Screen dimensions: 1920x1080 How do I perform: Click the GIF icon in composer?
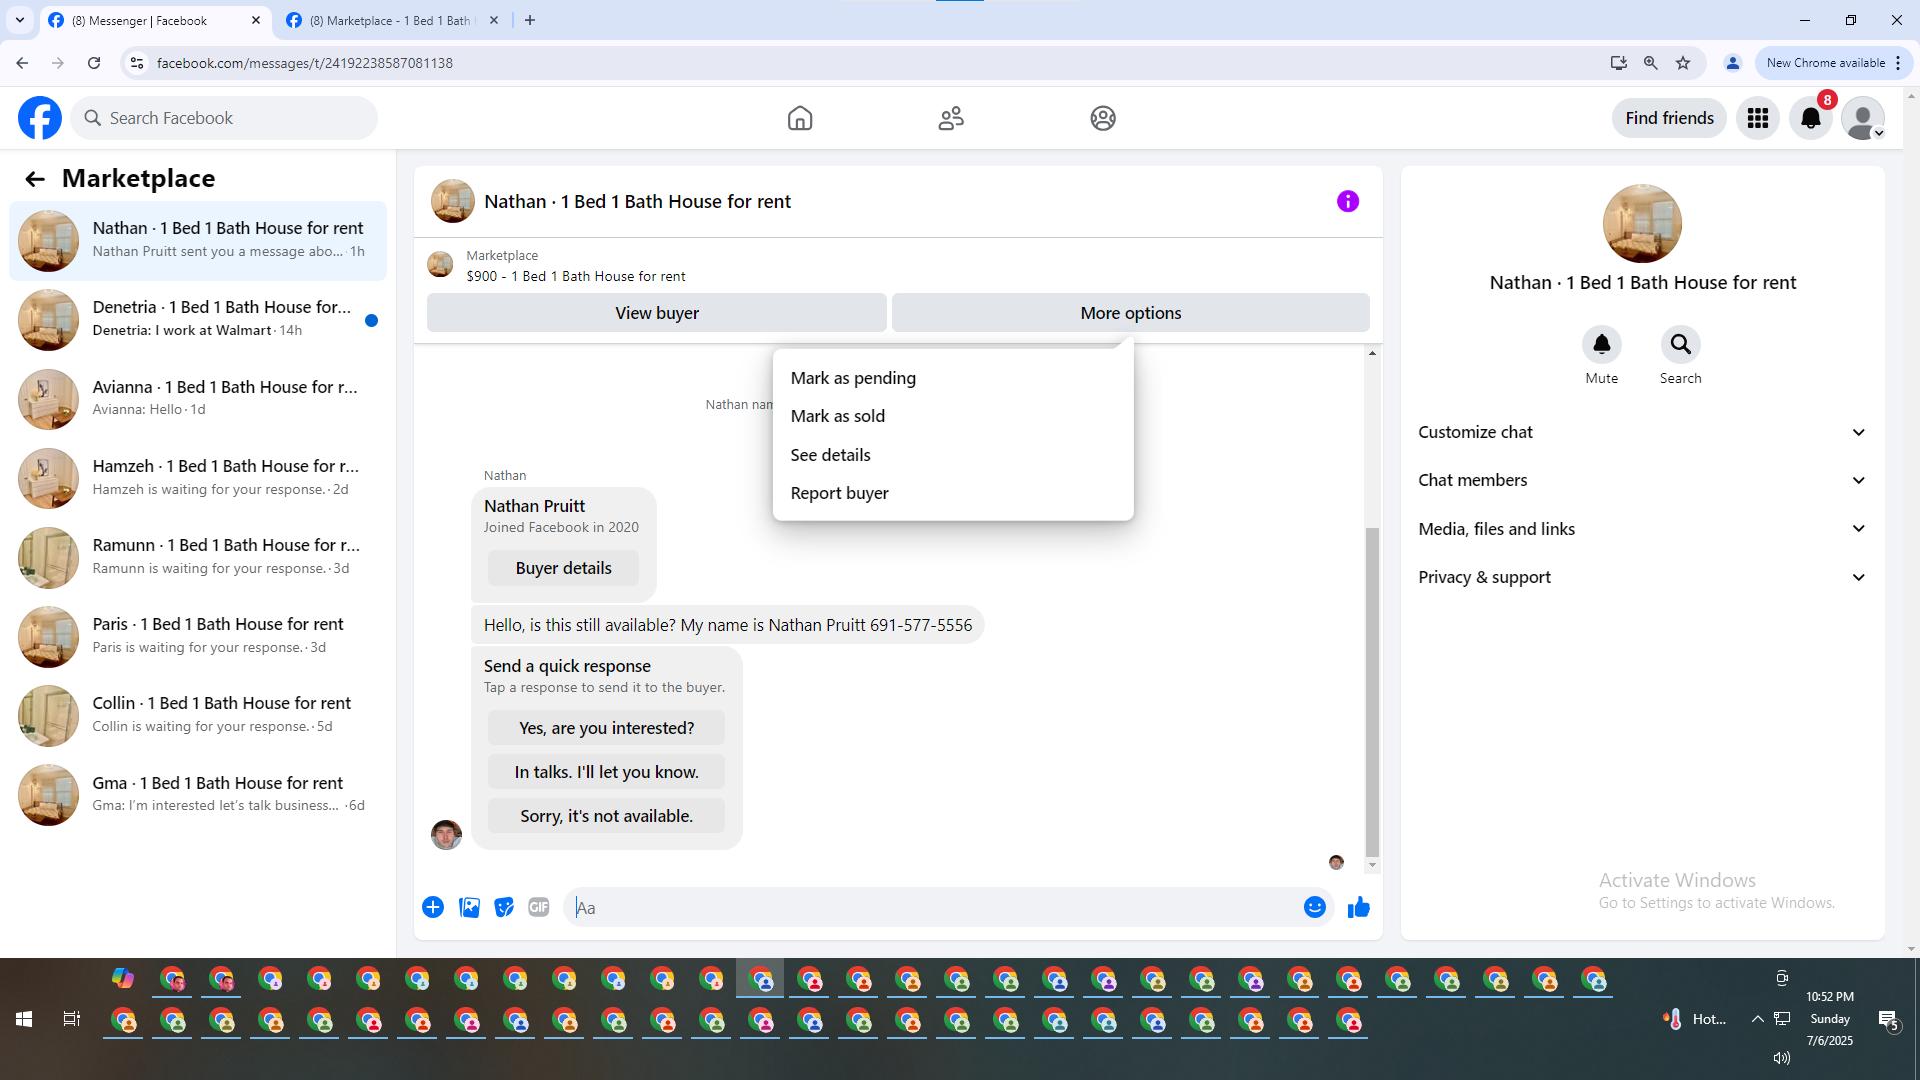[538, 907]
